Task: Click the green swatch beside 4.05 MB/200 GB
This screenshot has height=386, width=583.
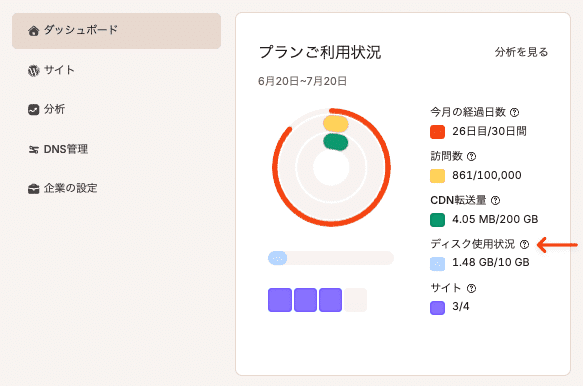Action: (x=437, y=219)
